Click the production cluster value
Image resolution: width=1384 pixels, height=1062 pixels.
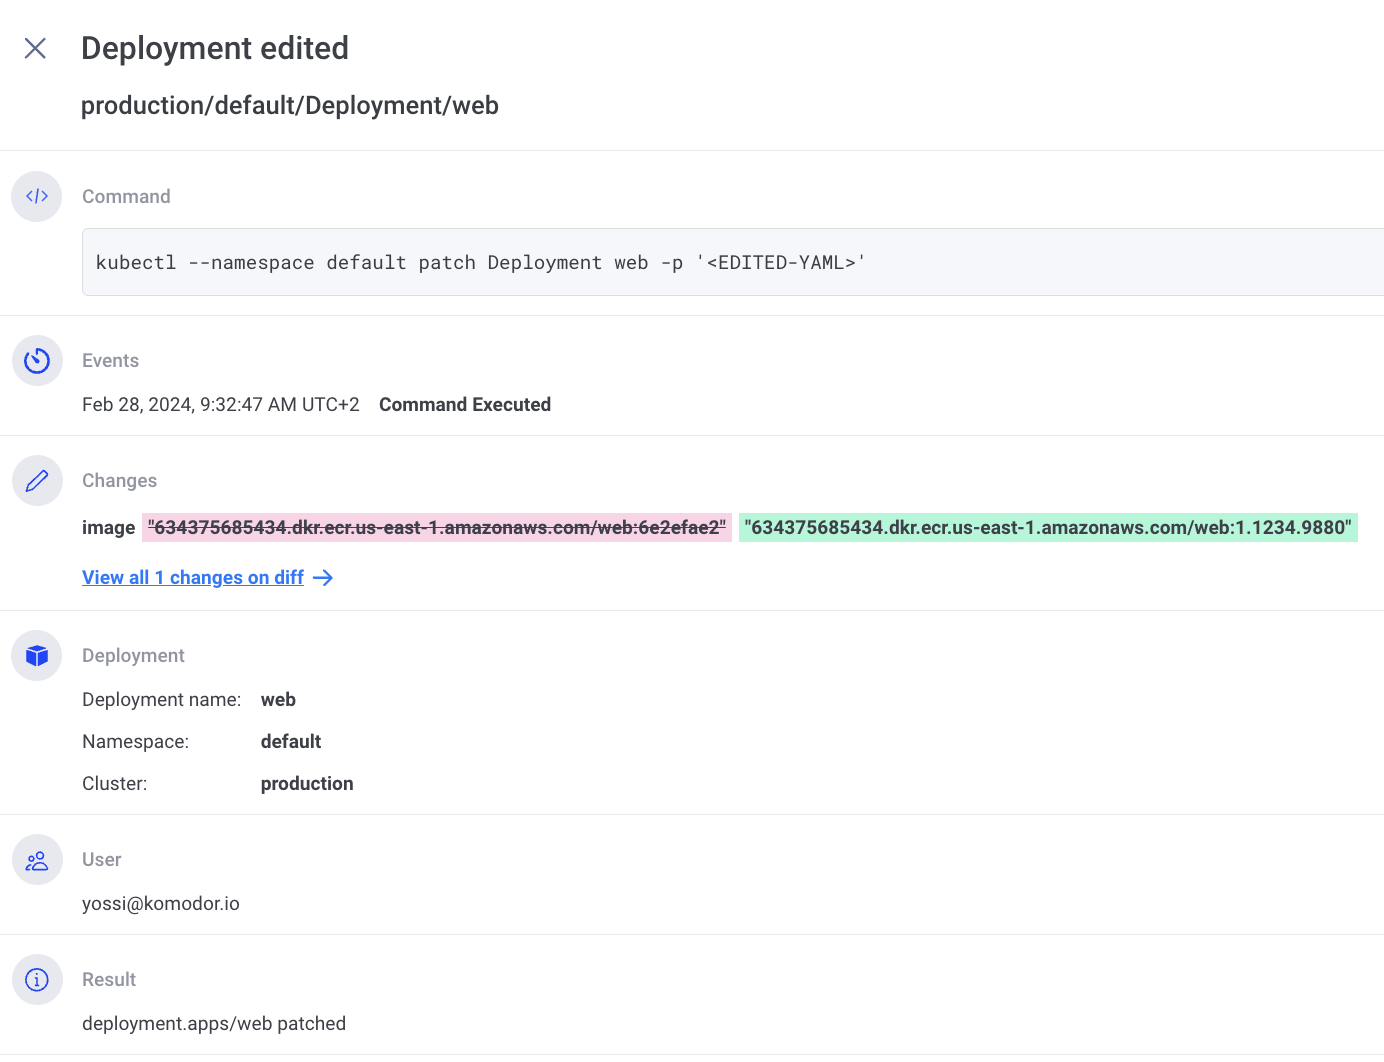coord(307,784)
